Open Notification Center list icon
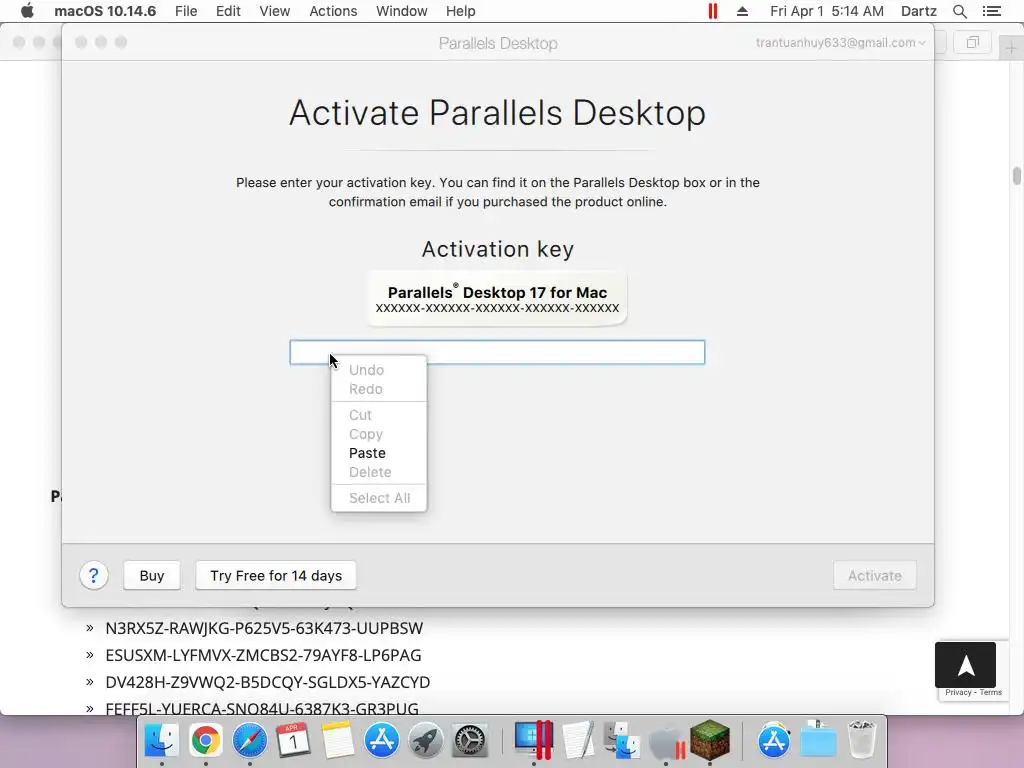The image size is (1024, 768). pos(991,11)
